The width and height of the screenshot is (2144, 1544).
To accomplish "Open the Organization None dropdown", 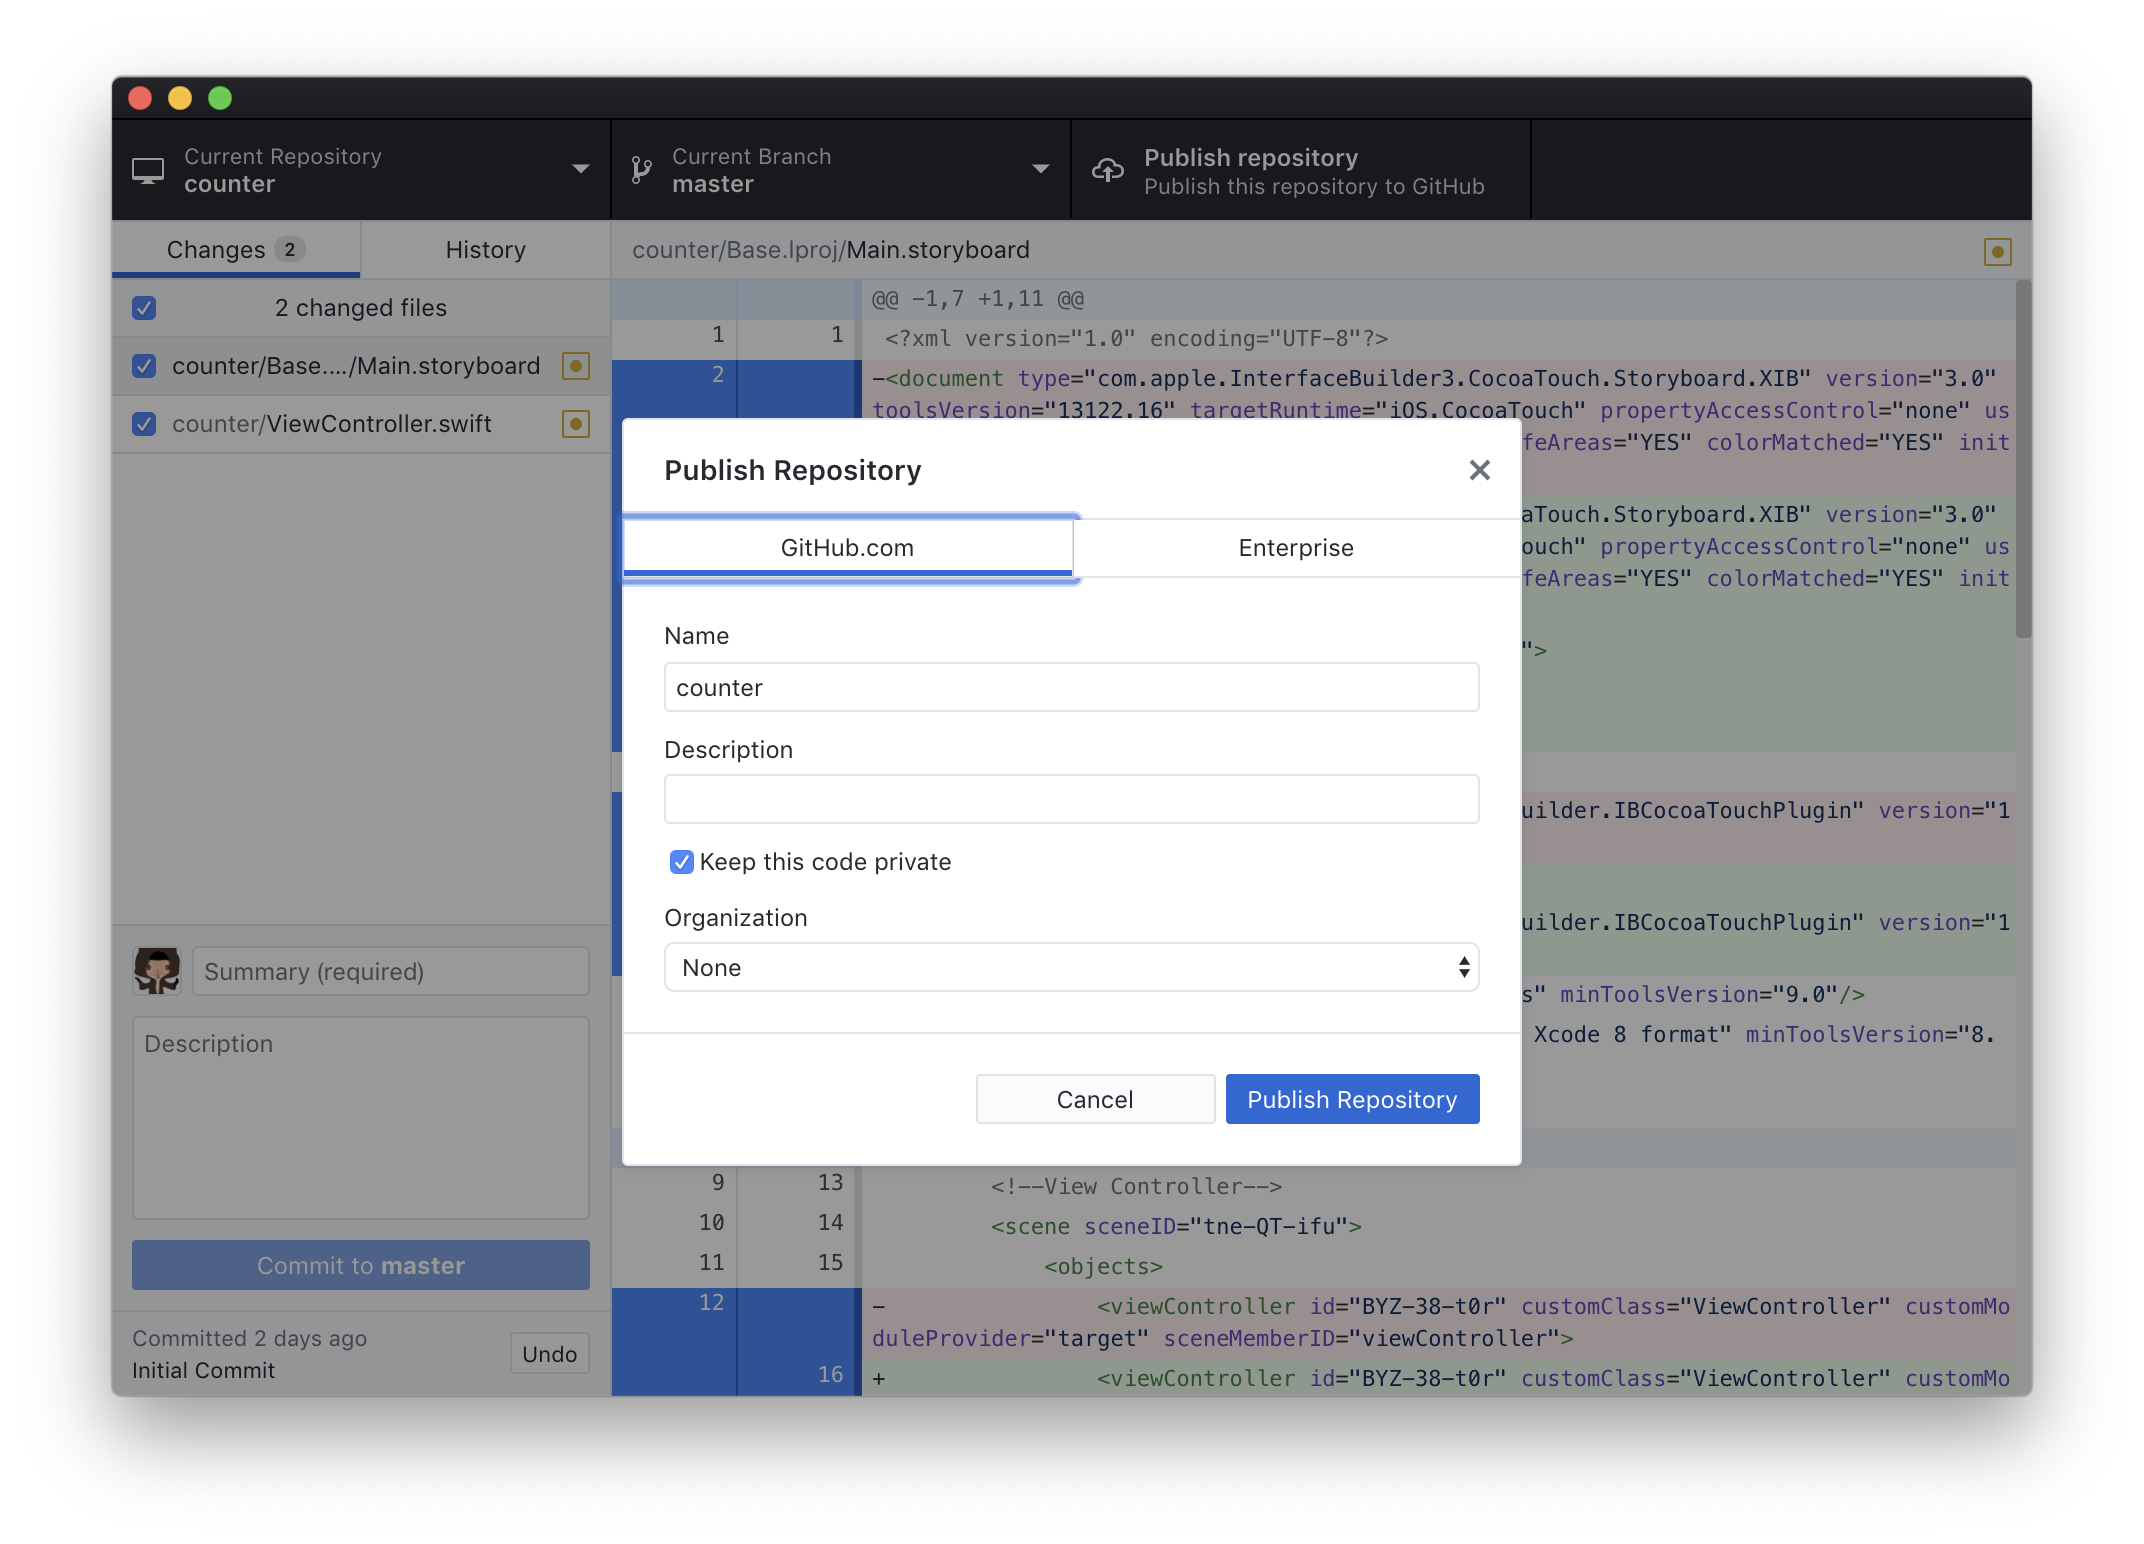I will (x=1071, y=967).
